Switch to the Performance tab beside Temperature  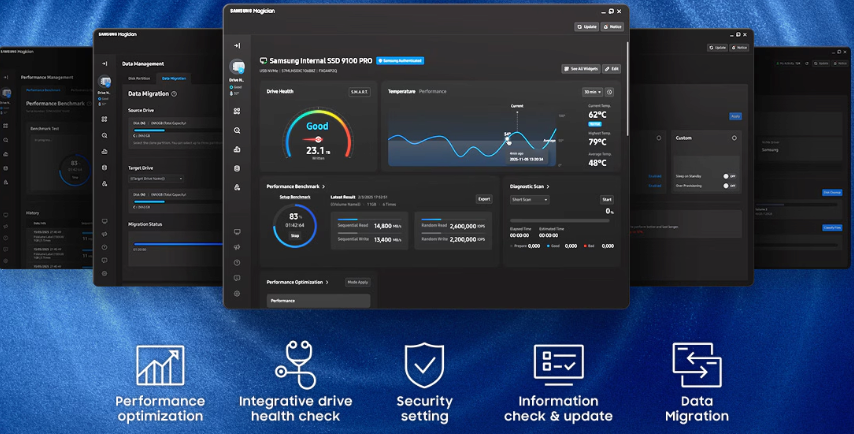(x=432, y=91)
